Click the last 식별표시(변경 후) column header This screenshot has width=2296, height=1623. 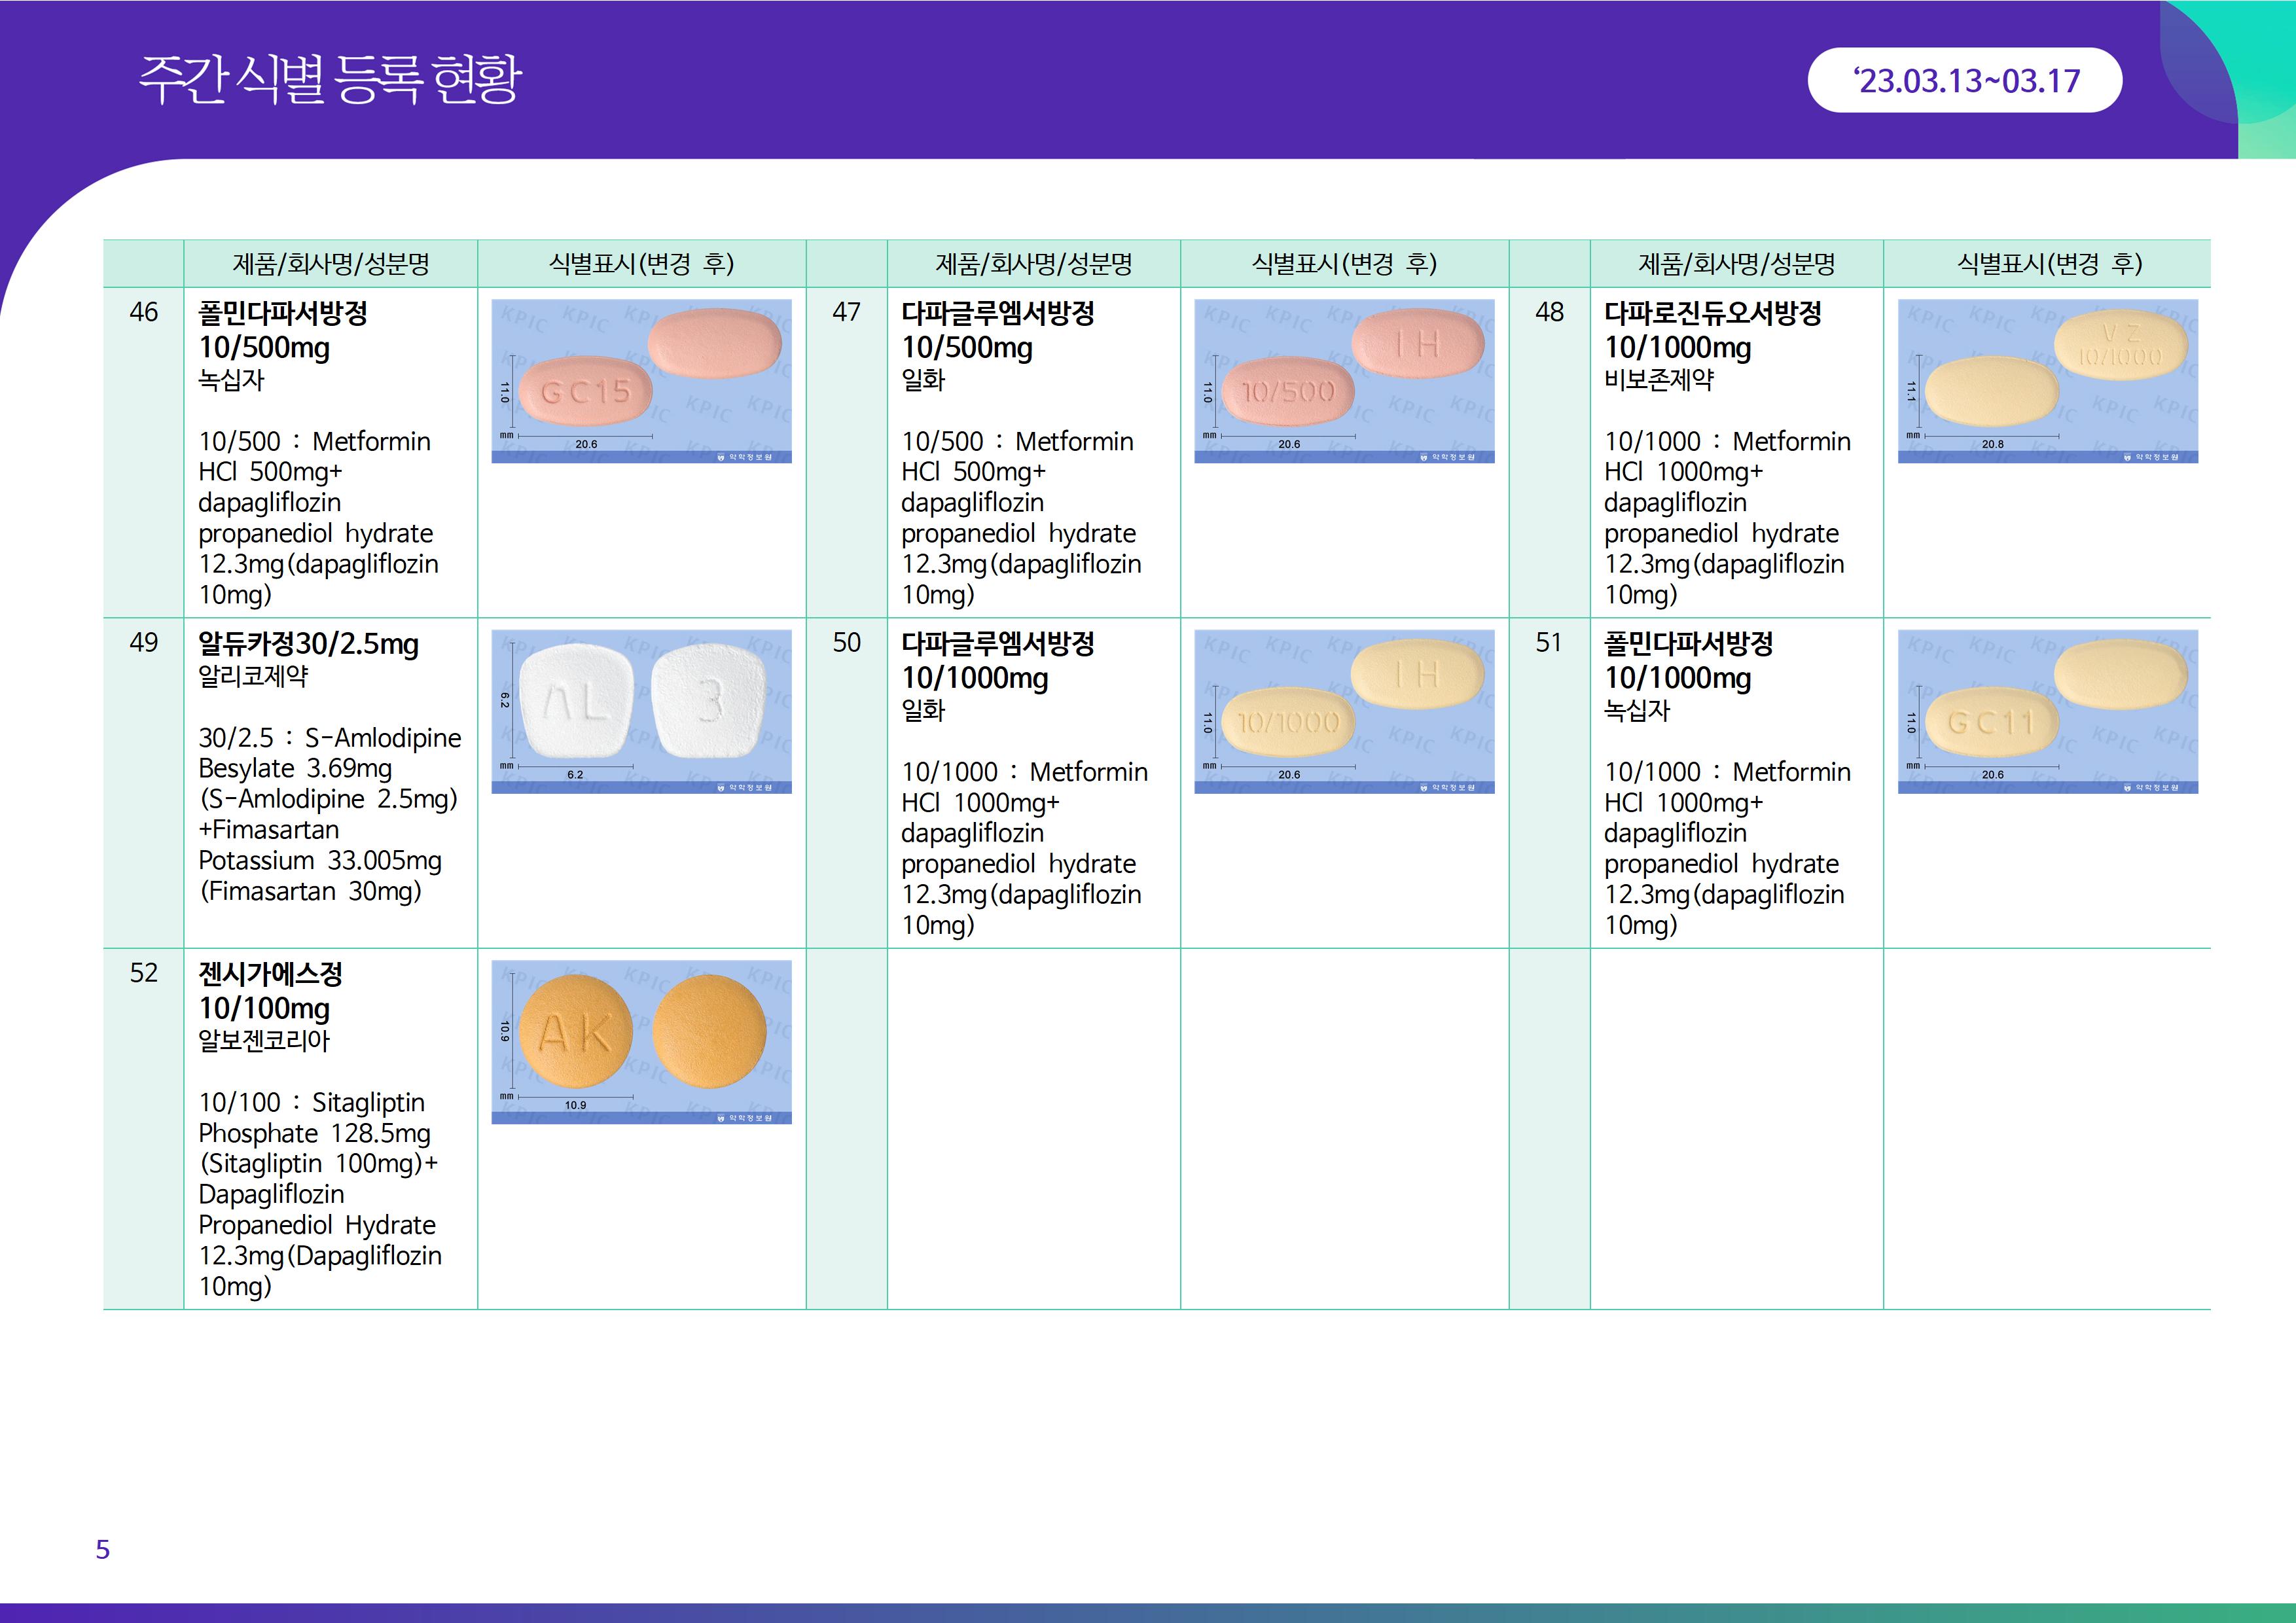tap(2048, 264)
